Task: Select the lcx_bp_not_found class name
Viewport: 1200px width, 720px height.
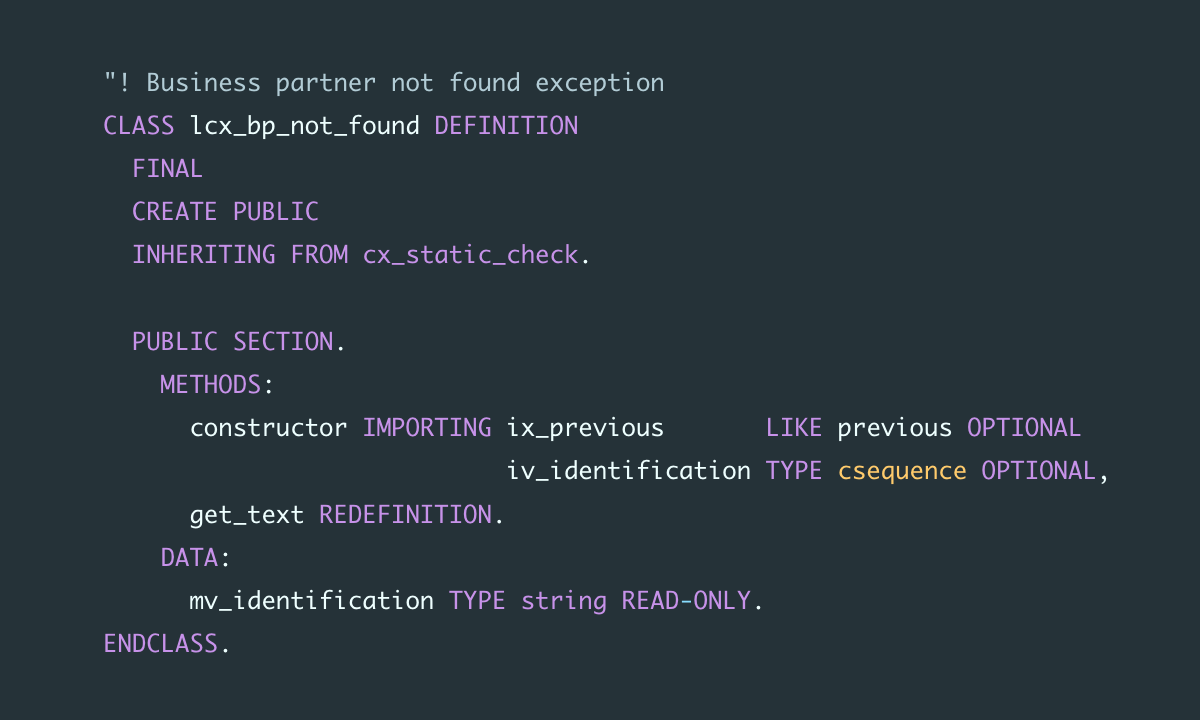Action: 305,126
